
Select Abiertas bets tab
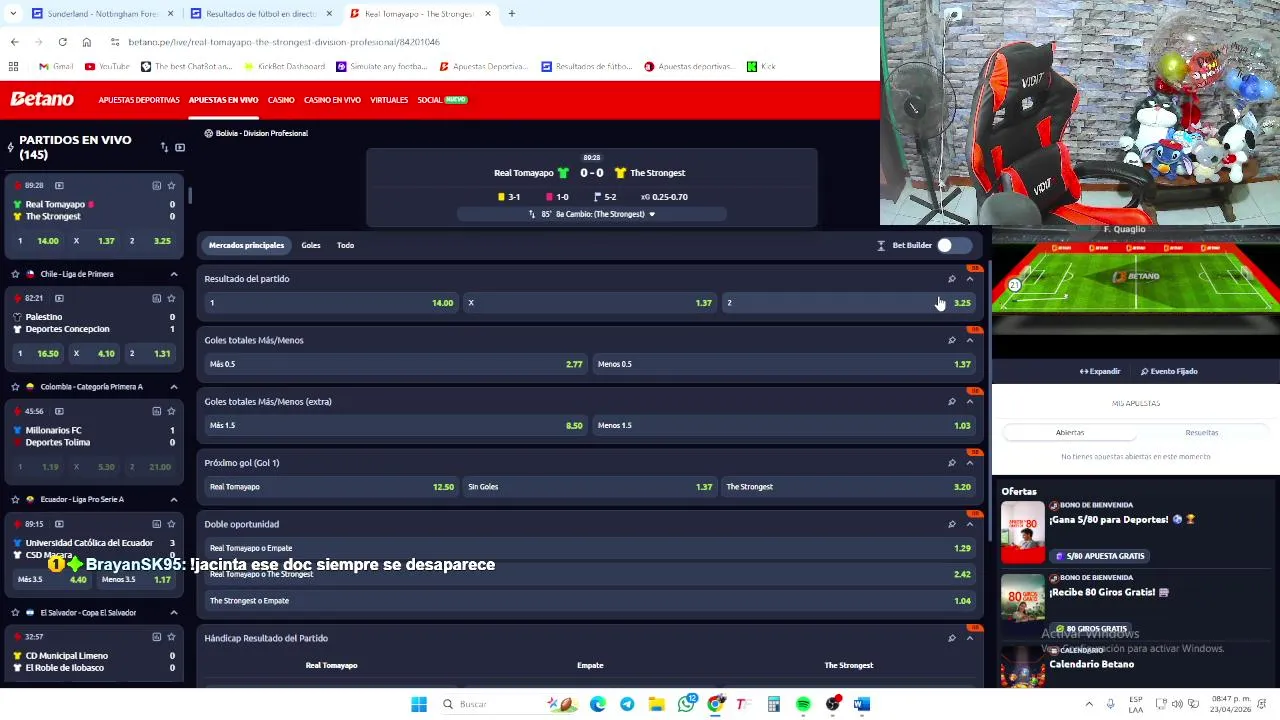coord(1070,433)
